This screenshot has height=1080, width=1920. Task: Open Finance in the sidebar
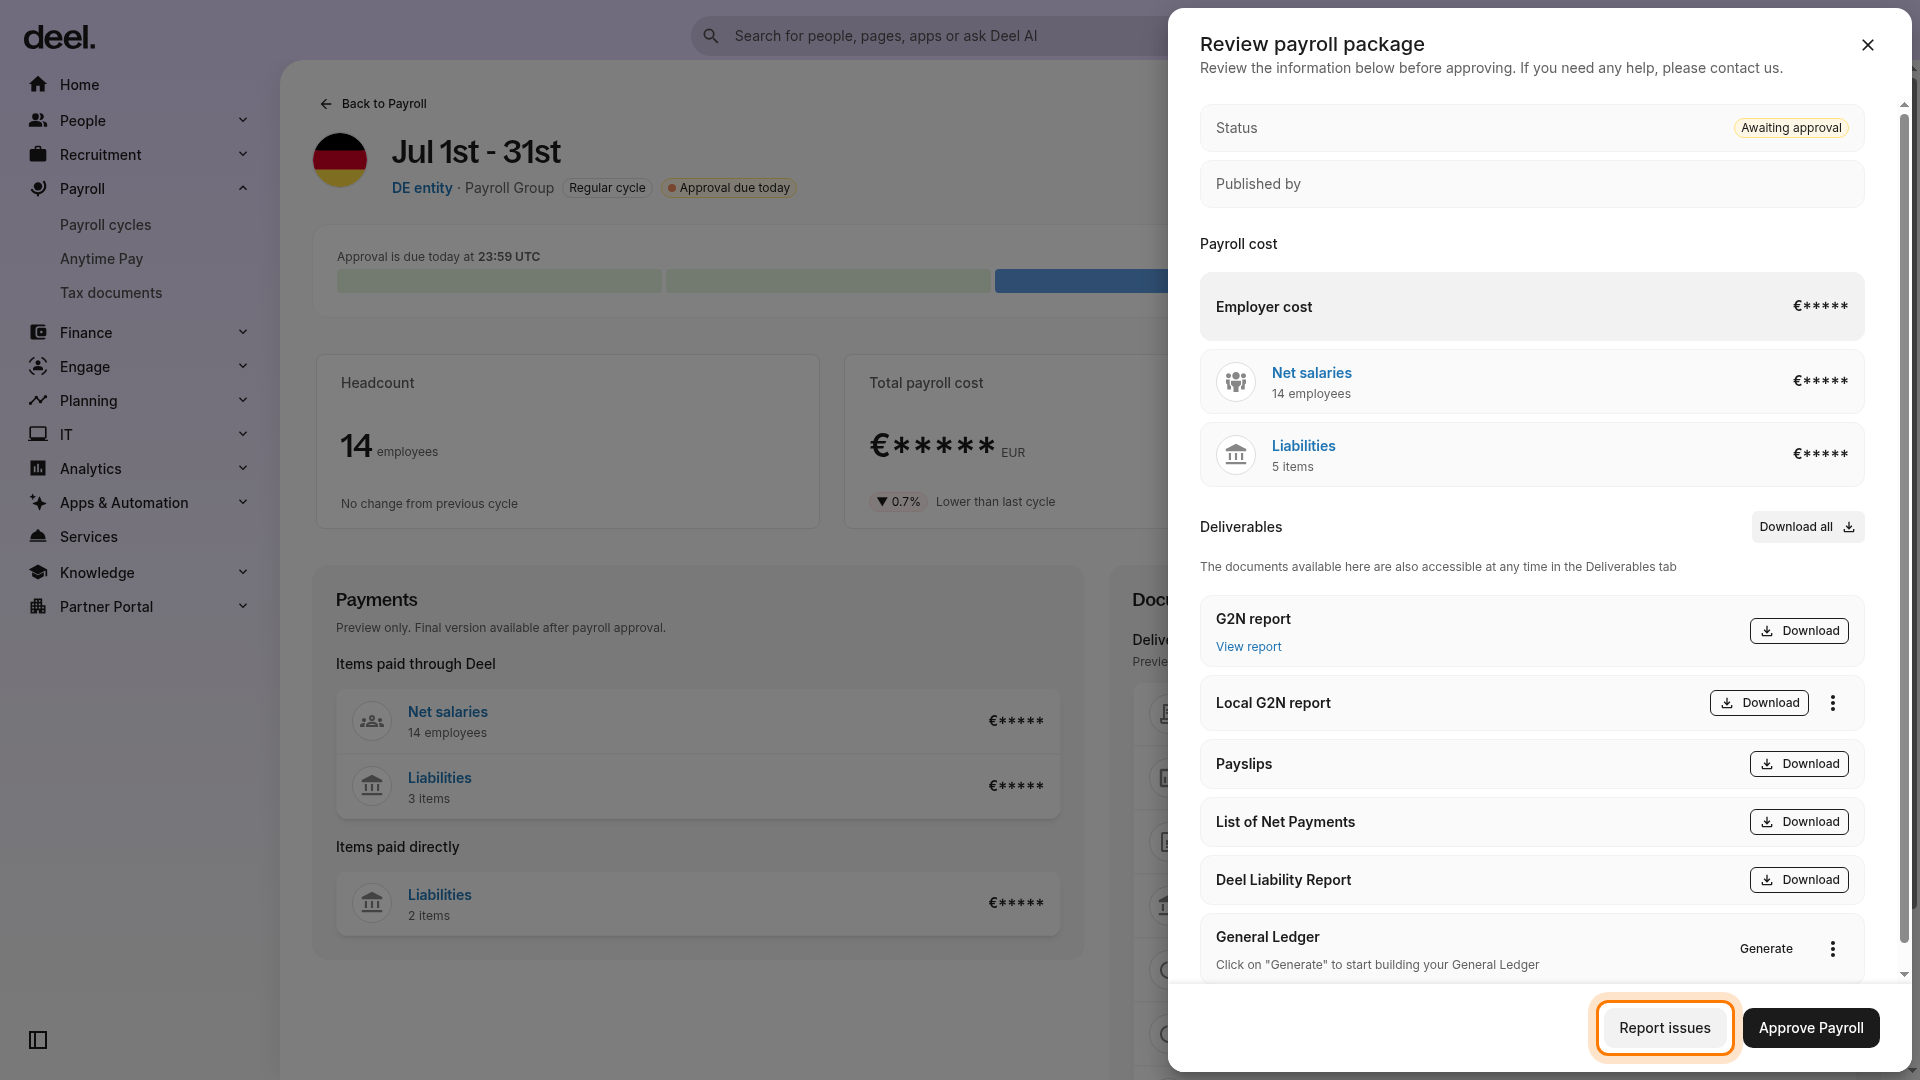coord(86,333)
